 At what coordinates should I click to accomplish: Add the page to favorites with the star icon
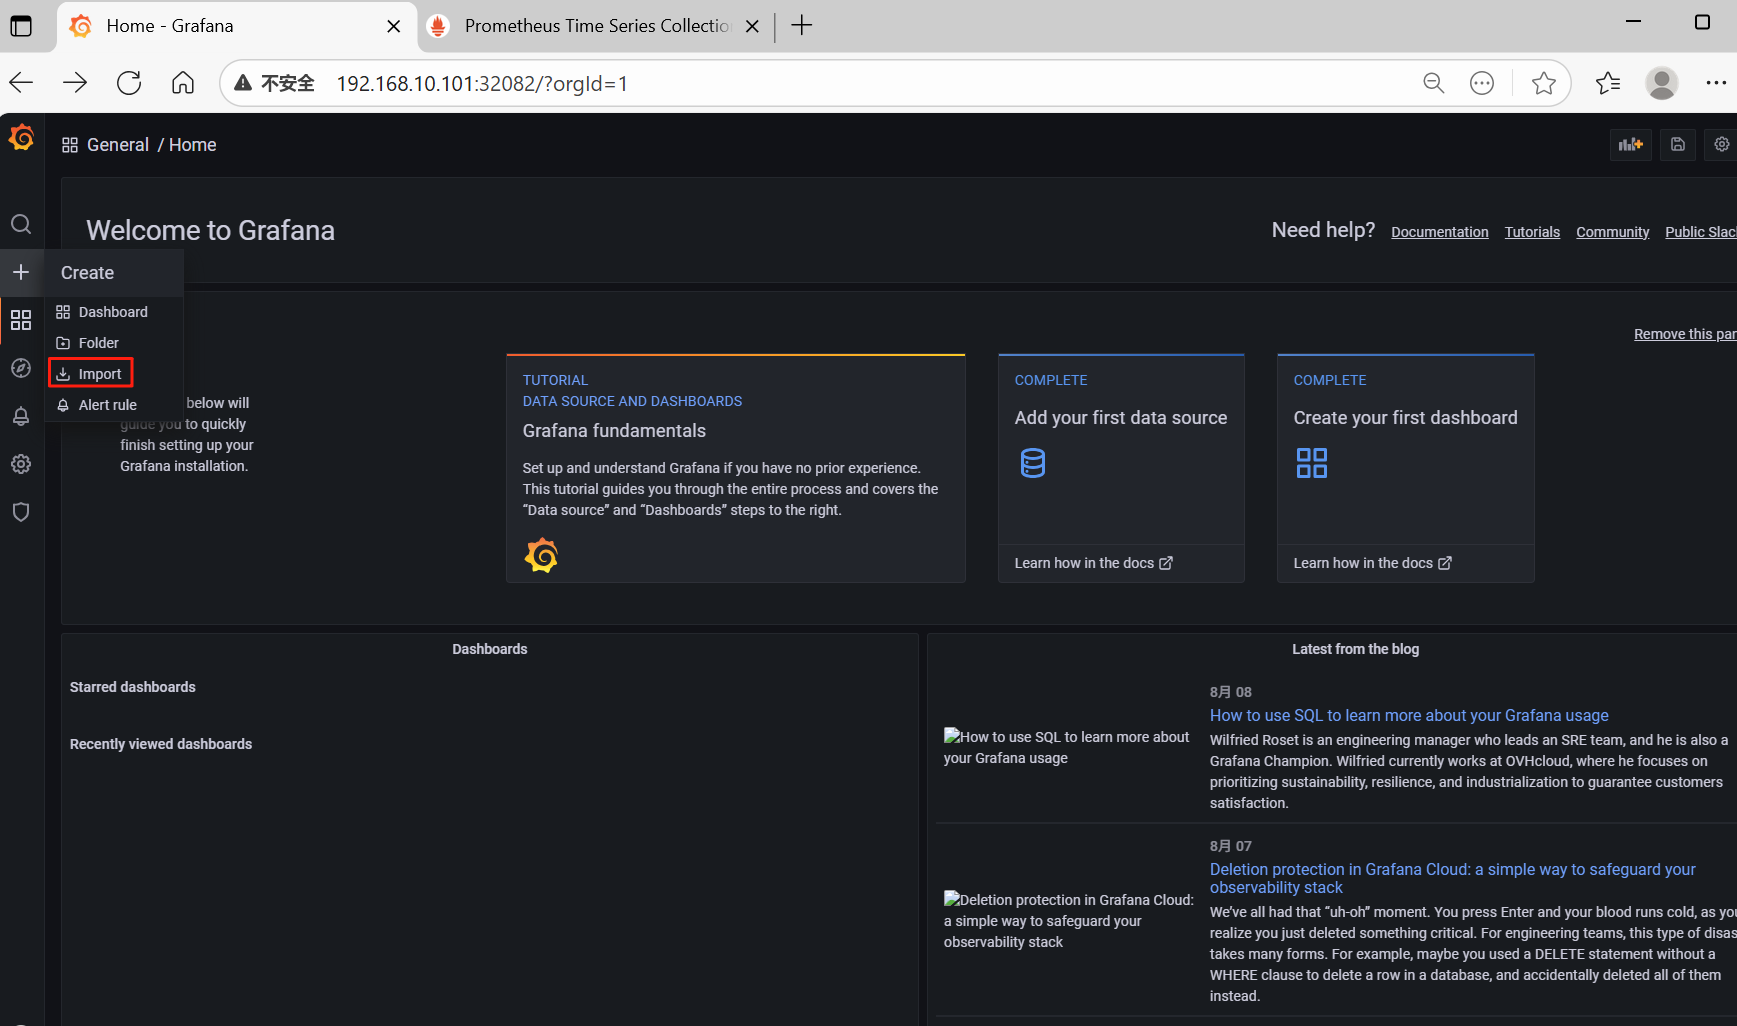click(x=1544, y=83)
